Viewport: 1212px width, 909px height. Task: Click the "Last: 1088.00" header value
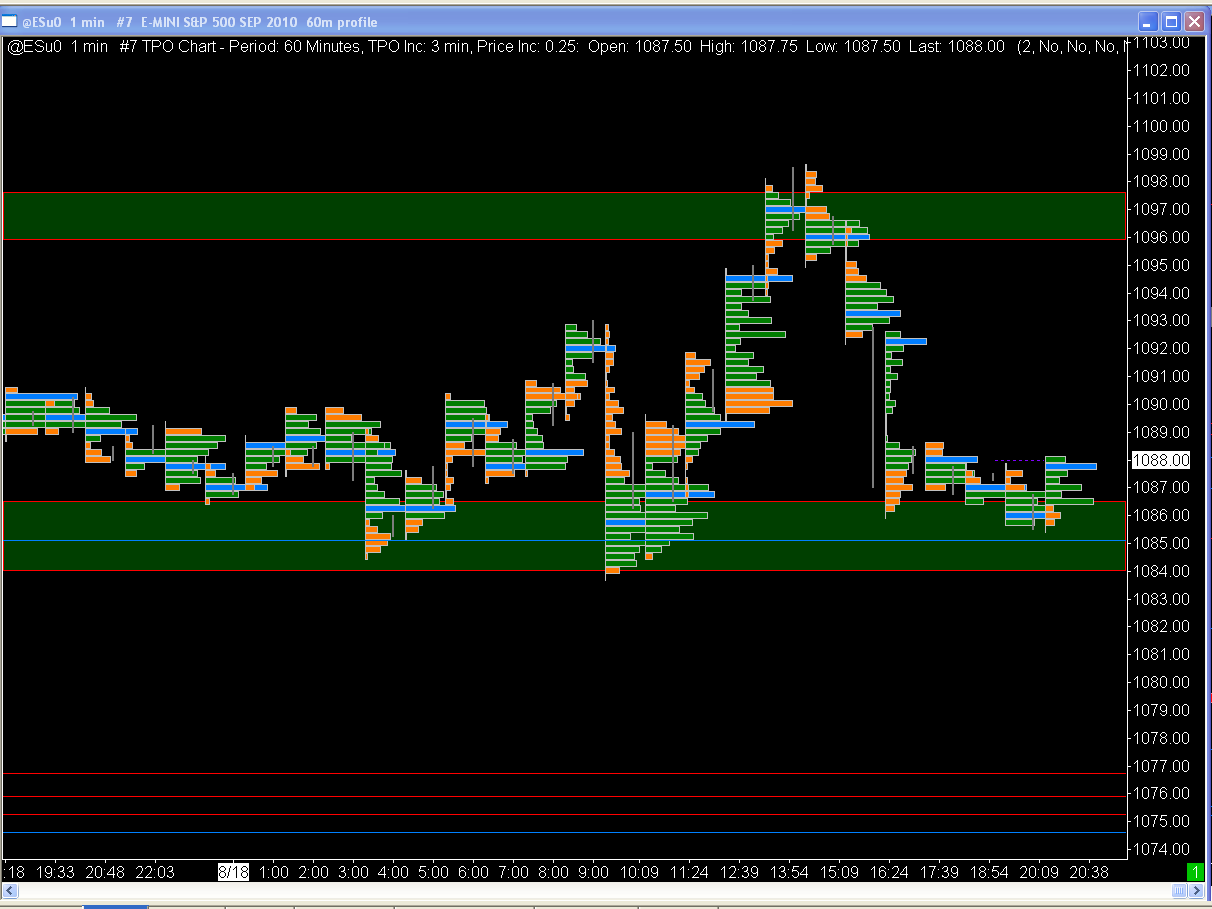pos(957,46)
